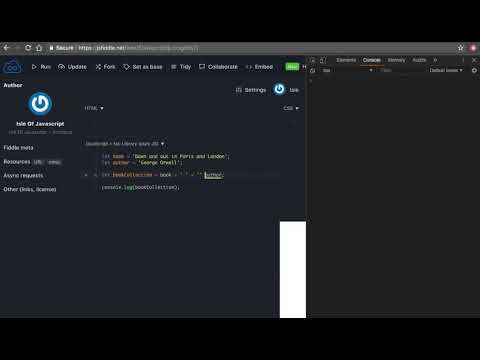Open the browser profile avatar
Viewport: 480px width, 360px height.
coord(473,48)
